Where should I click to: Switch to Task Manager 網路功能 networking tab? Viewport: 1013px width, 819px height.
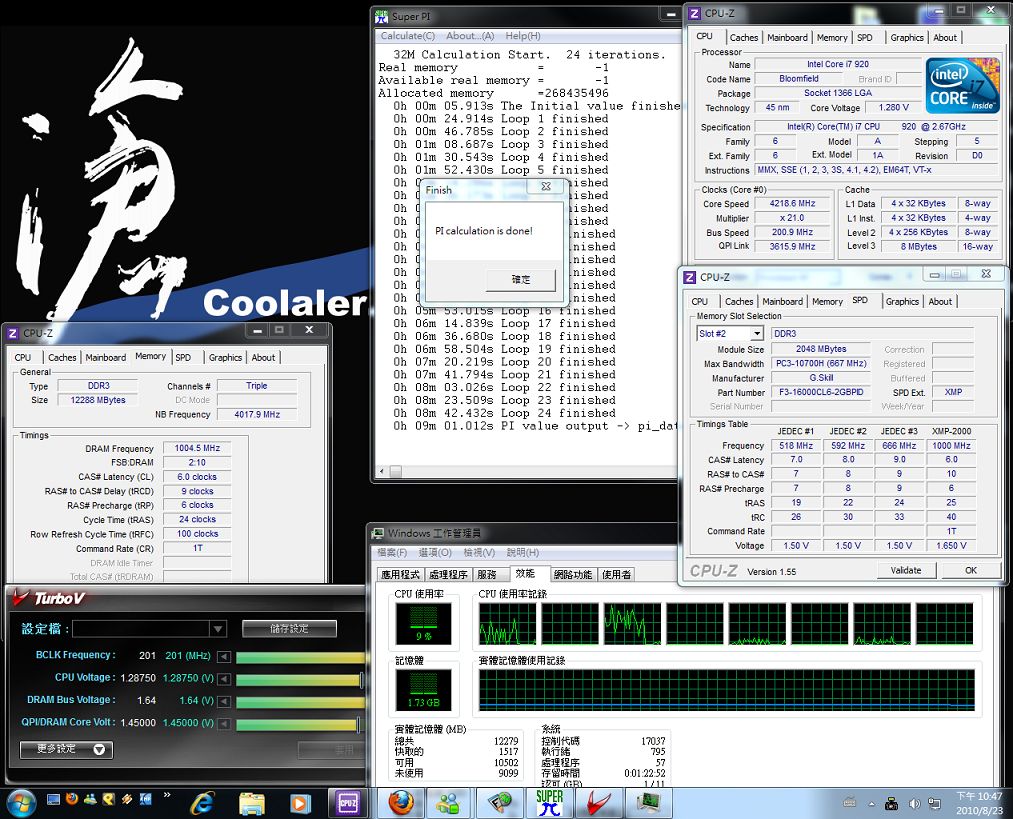pyautogui.click(x=573, y=574)
